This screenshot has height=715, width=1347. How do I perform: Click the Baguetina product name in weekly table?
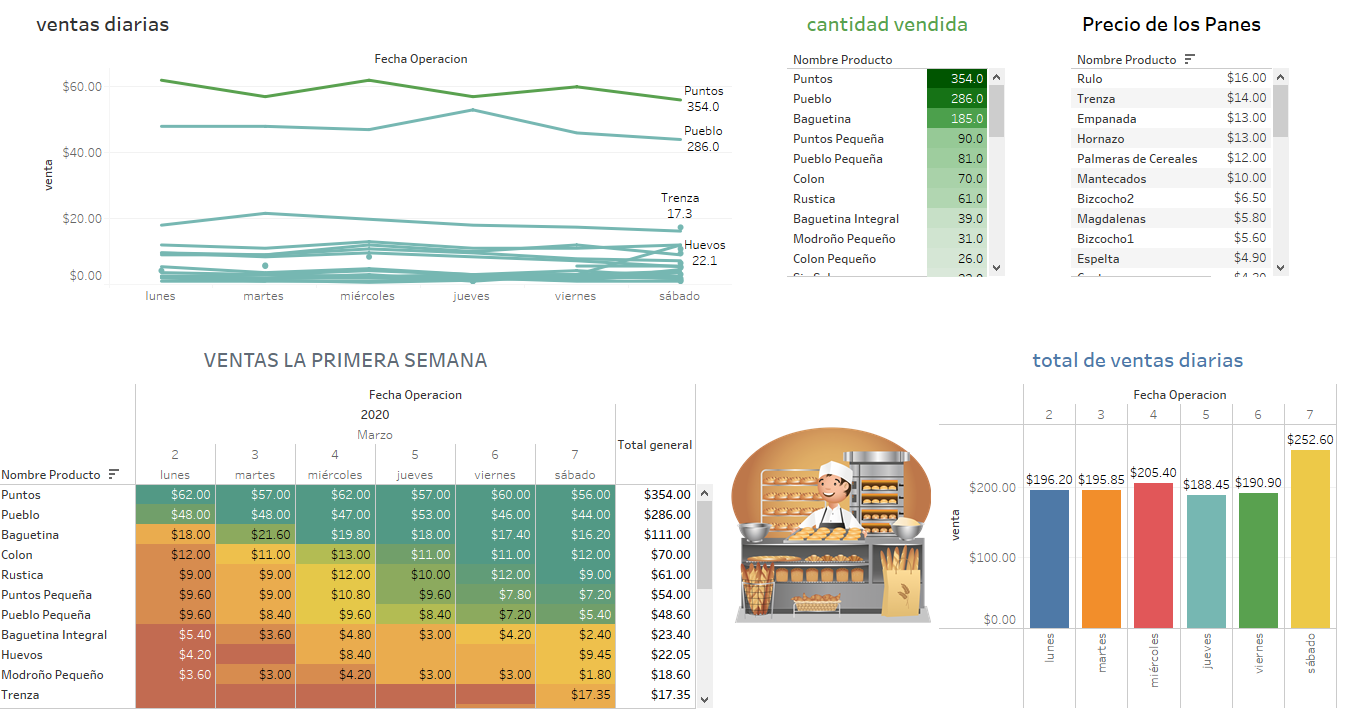tap(30, 535)
